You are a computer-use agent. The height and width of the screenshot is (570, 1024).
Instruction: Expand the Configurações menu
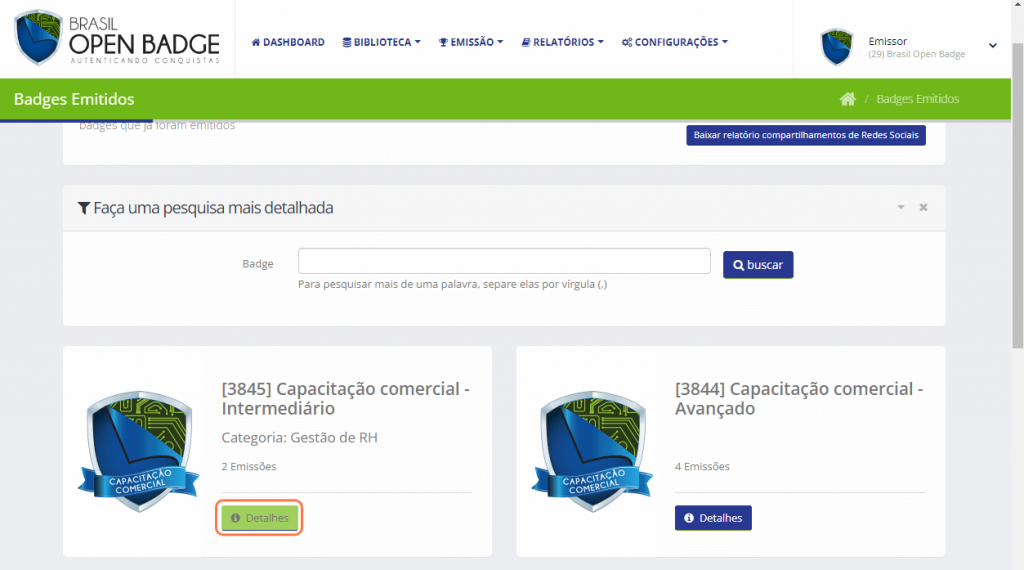point(675,42)
